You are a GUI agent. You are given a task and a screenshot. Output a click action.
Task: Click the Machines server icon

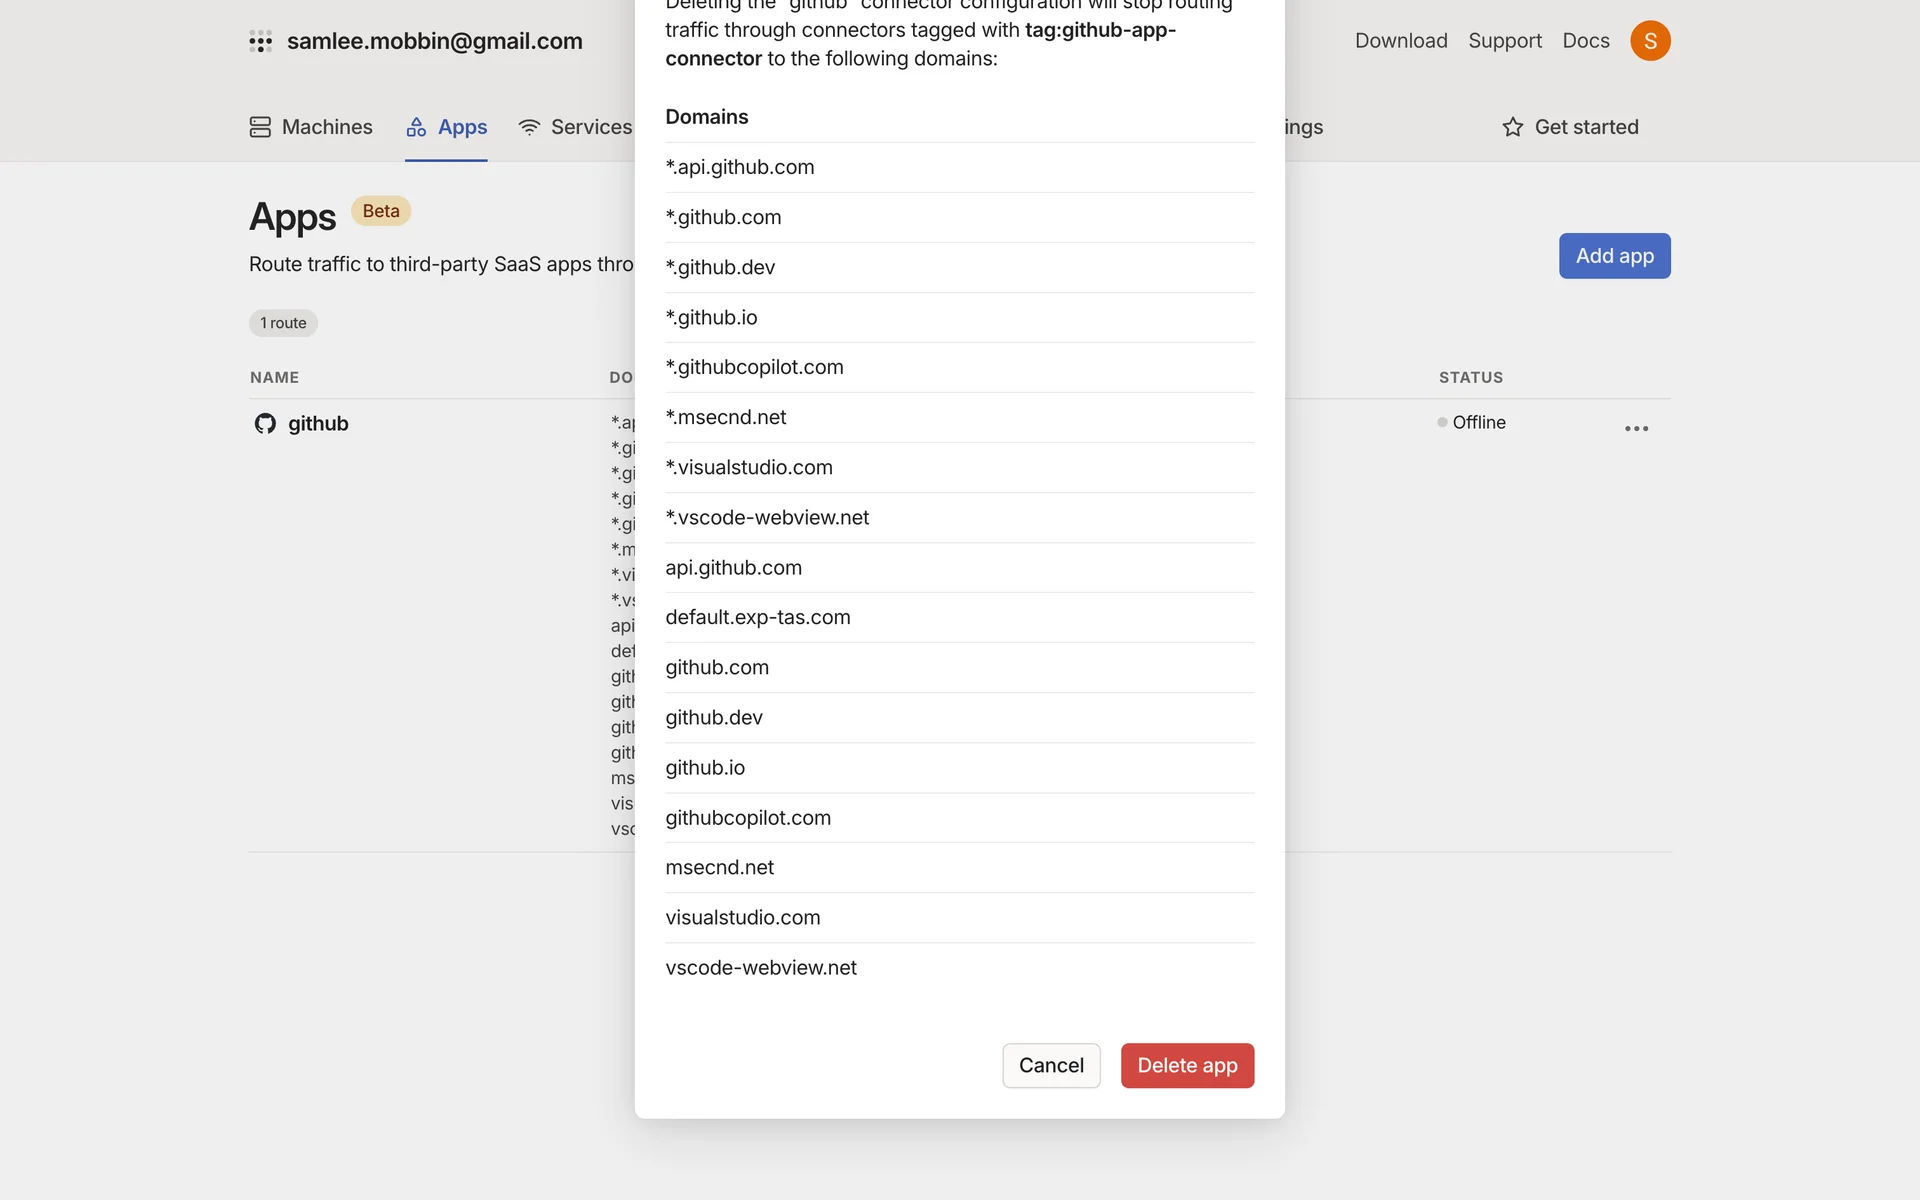(260, 127)
